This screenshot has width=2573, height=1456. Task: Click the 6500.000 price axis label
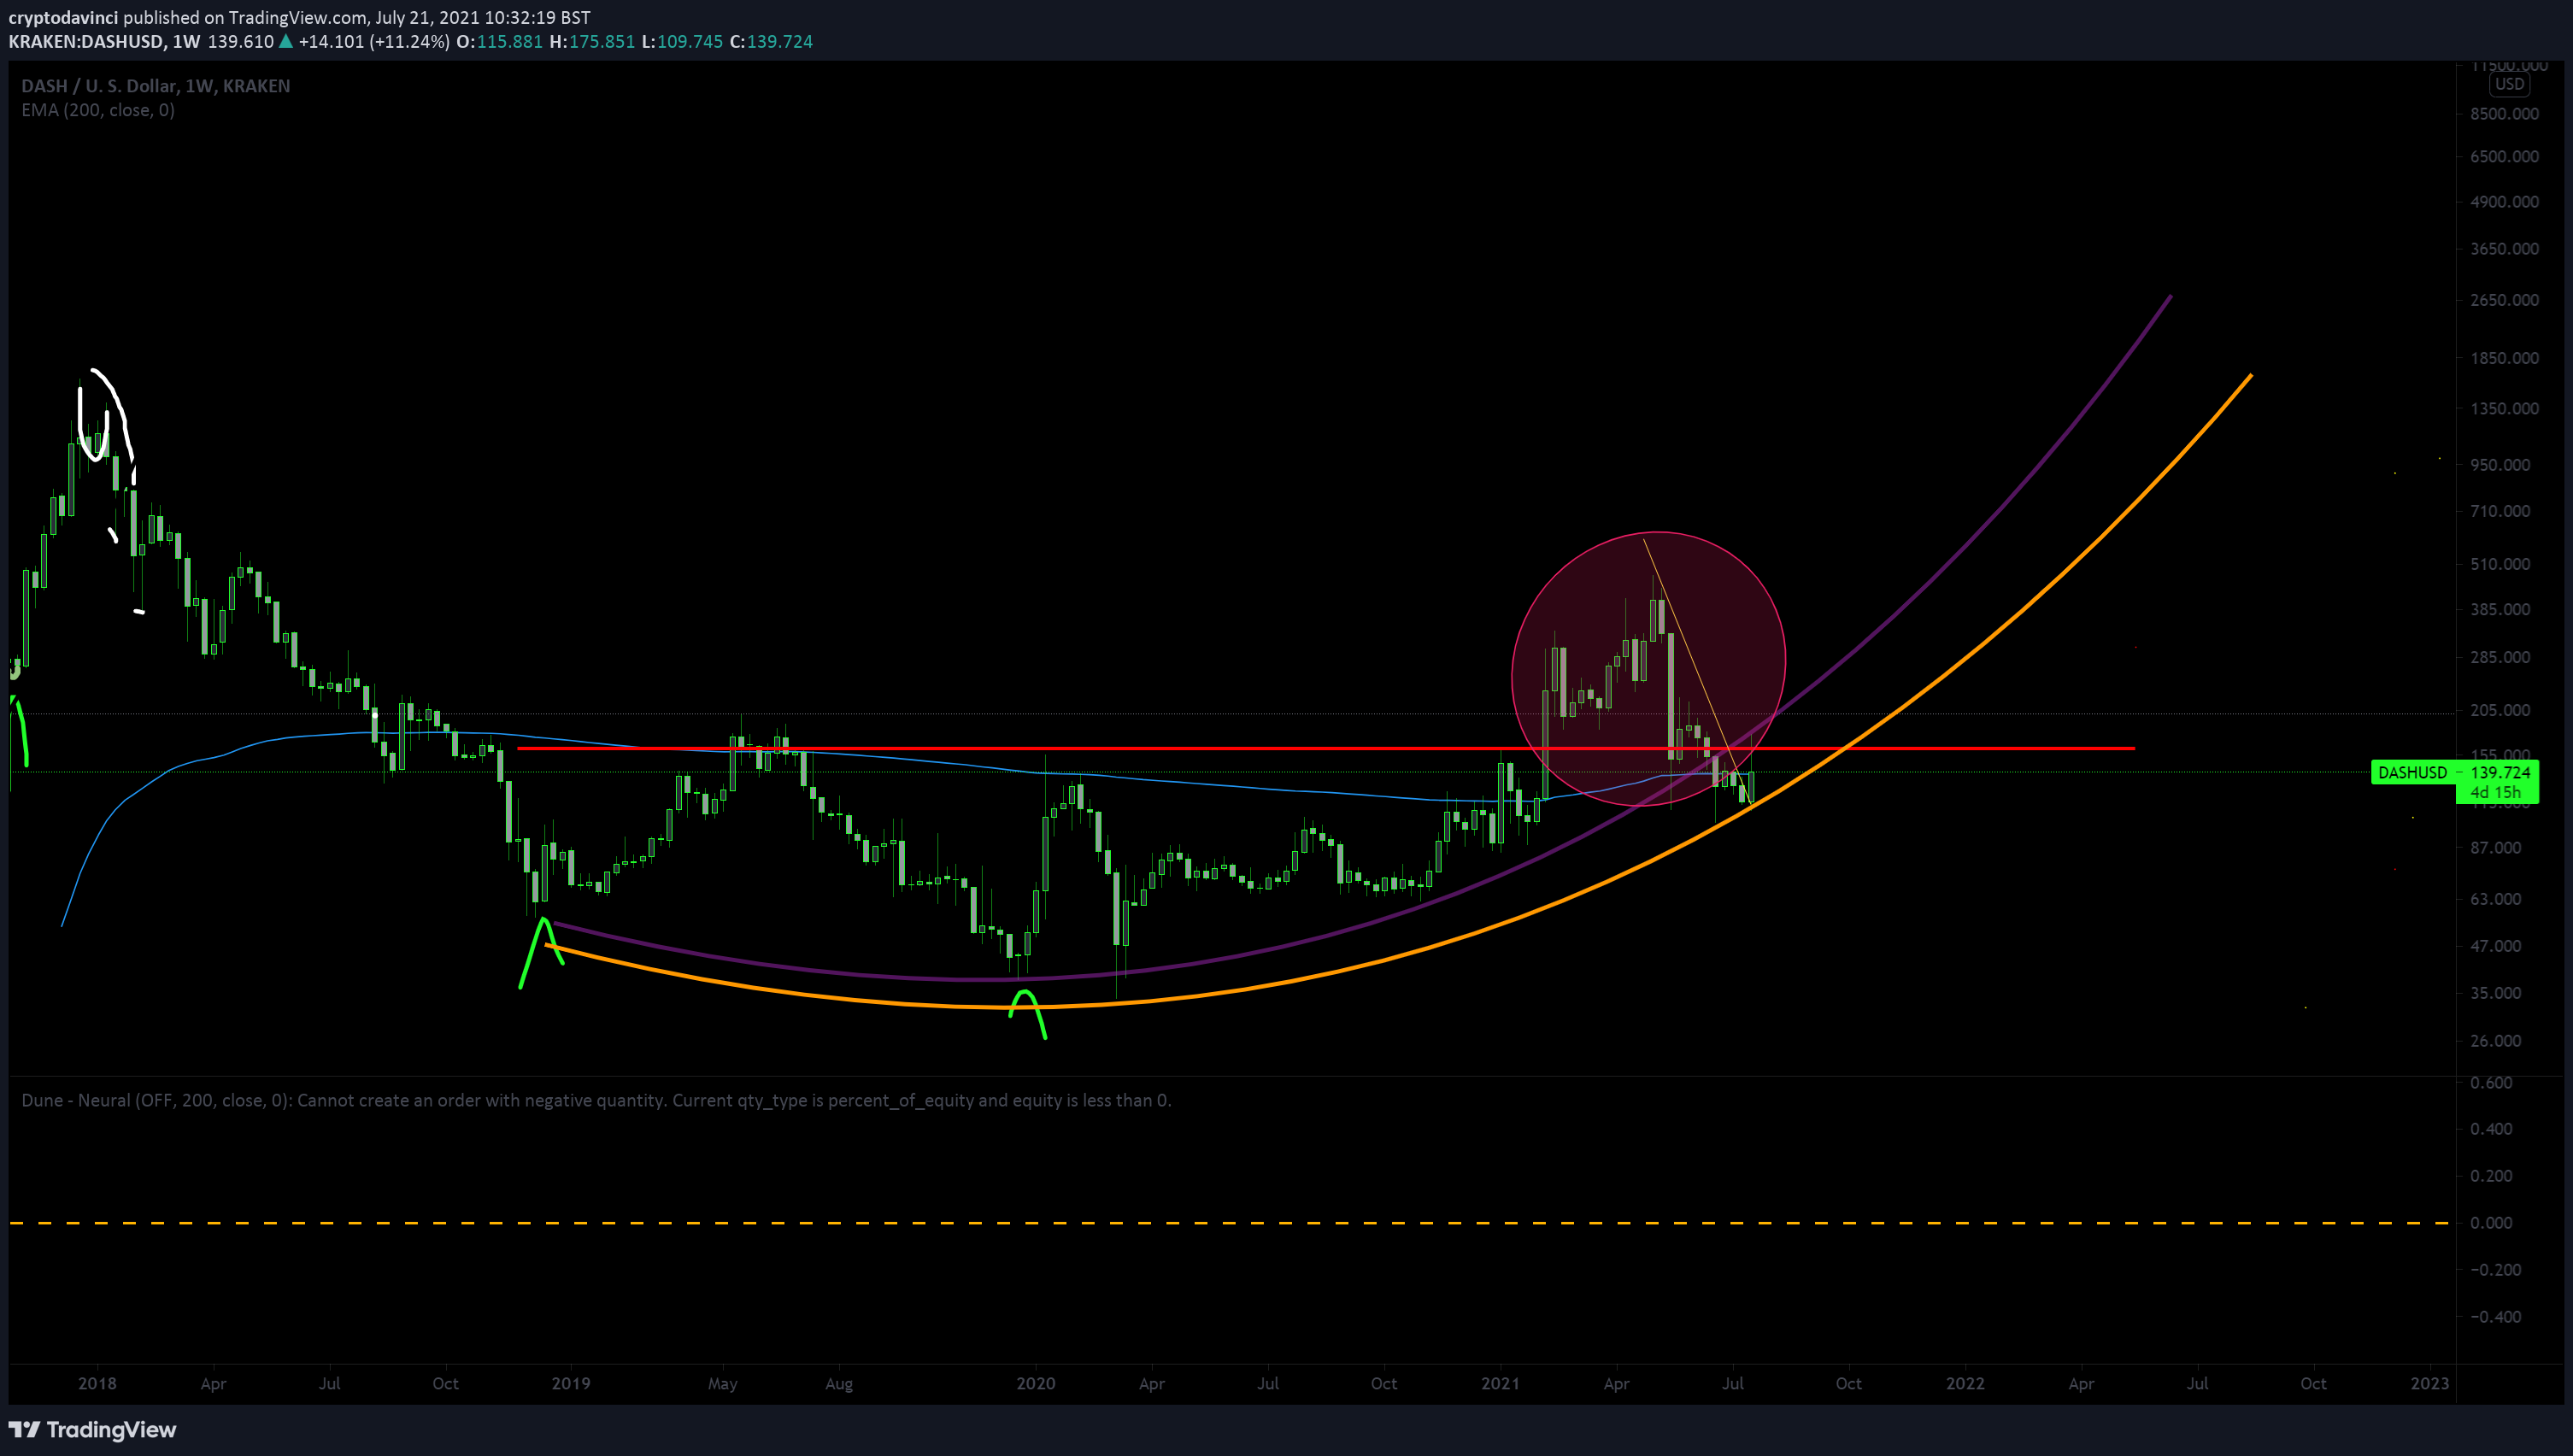click(2504, 156)
